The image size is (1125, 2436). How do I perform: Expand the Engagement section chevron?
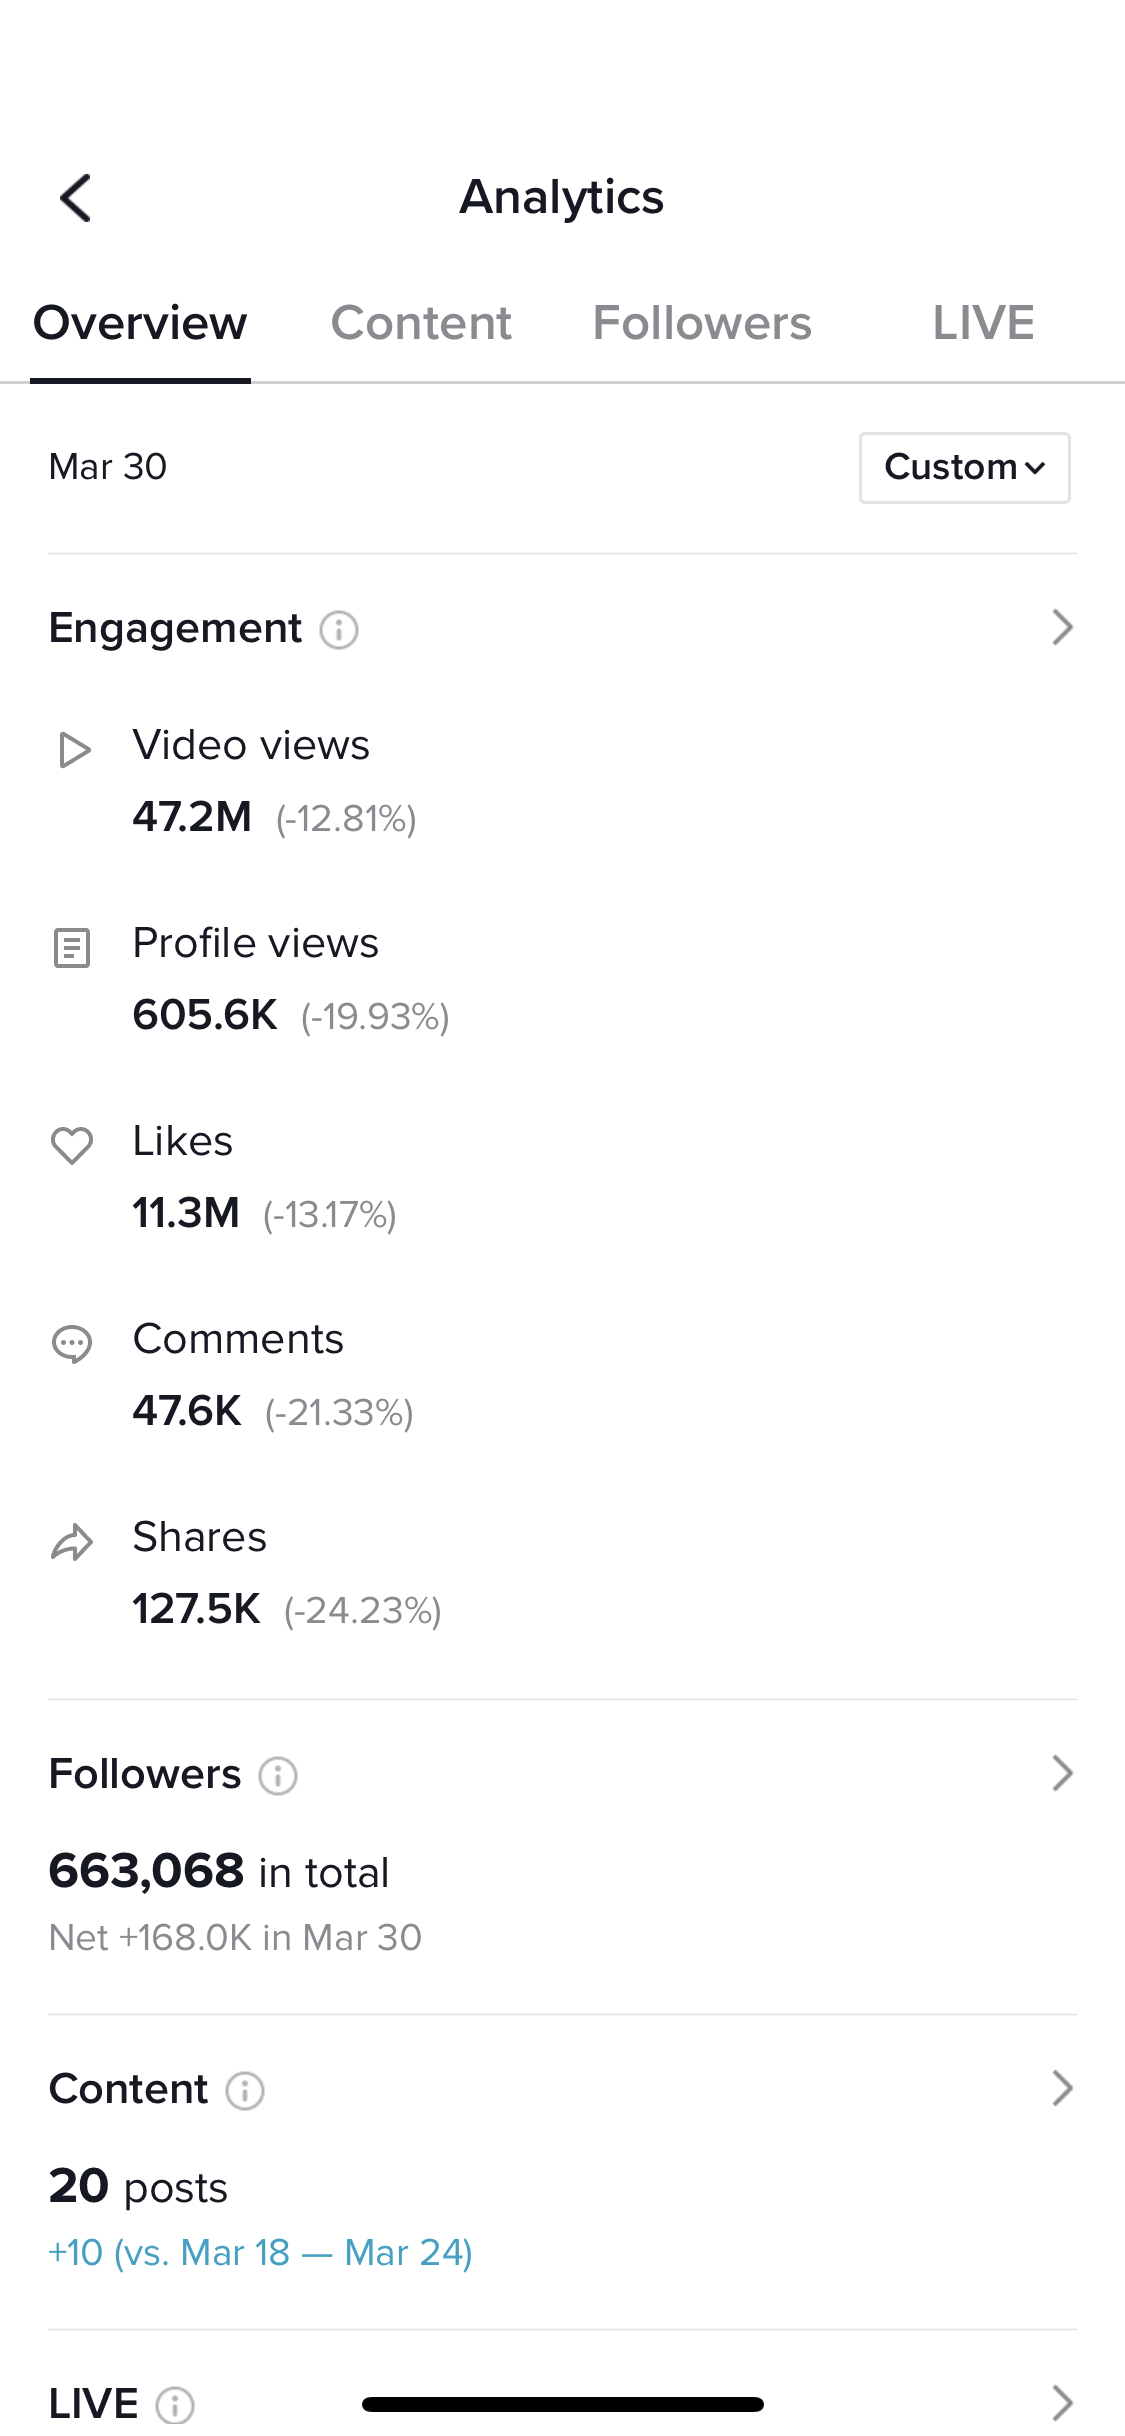[x=1062, y=628]
